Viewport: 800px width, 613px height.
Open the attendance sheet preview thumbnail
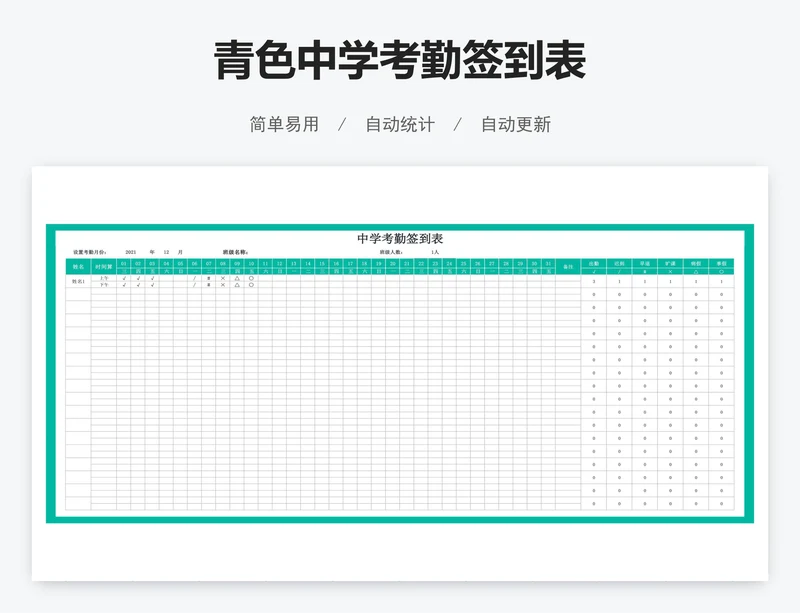pos(400,373)
